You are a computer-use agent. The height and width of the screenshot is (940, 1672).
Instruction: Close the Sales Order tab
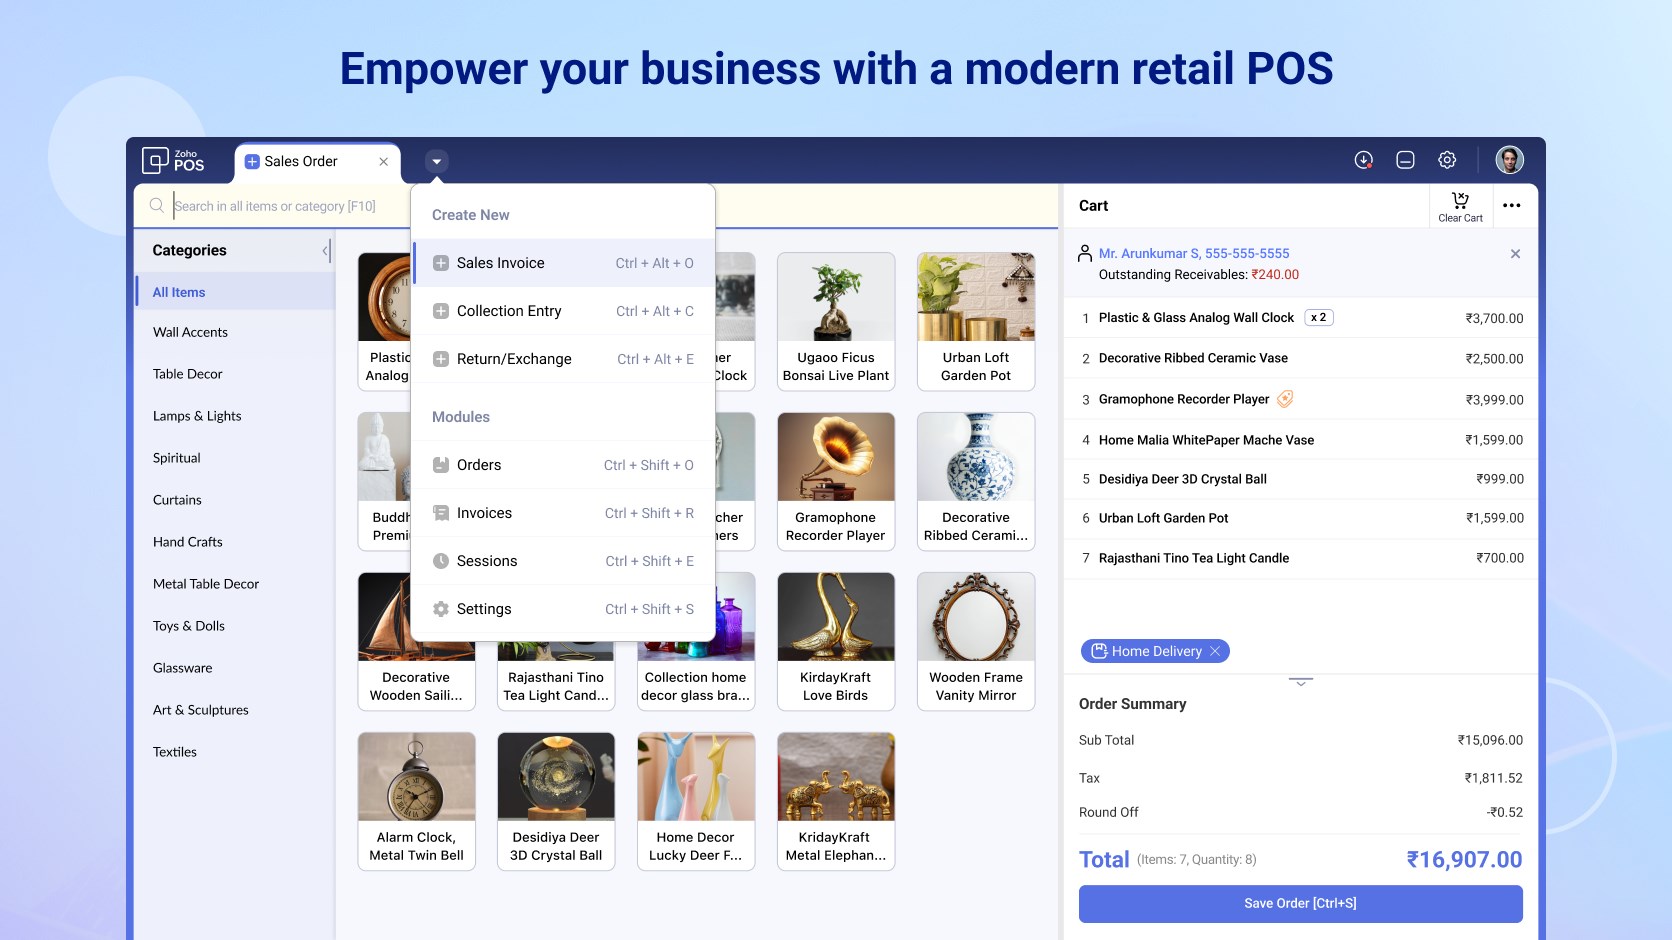click(x=383, y=161)
